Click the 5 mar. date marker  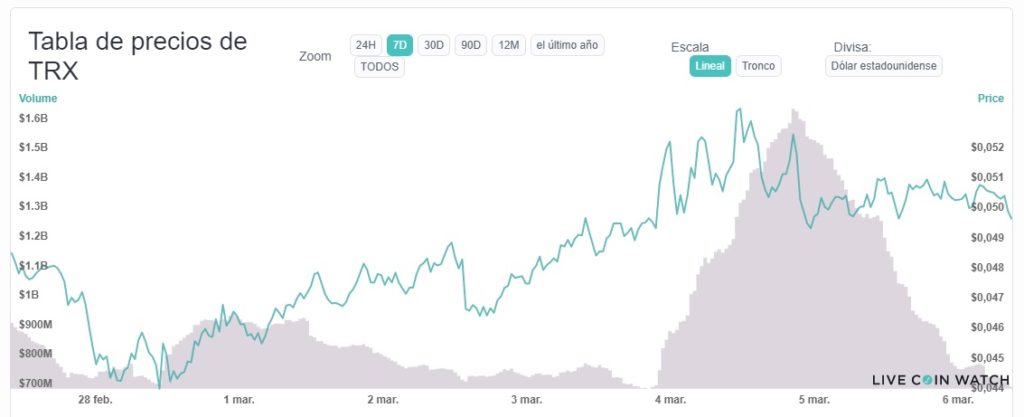(813, 400)
